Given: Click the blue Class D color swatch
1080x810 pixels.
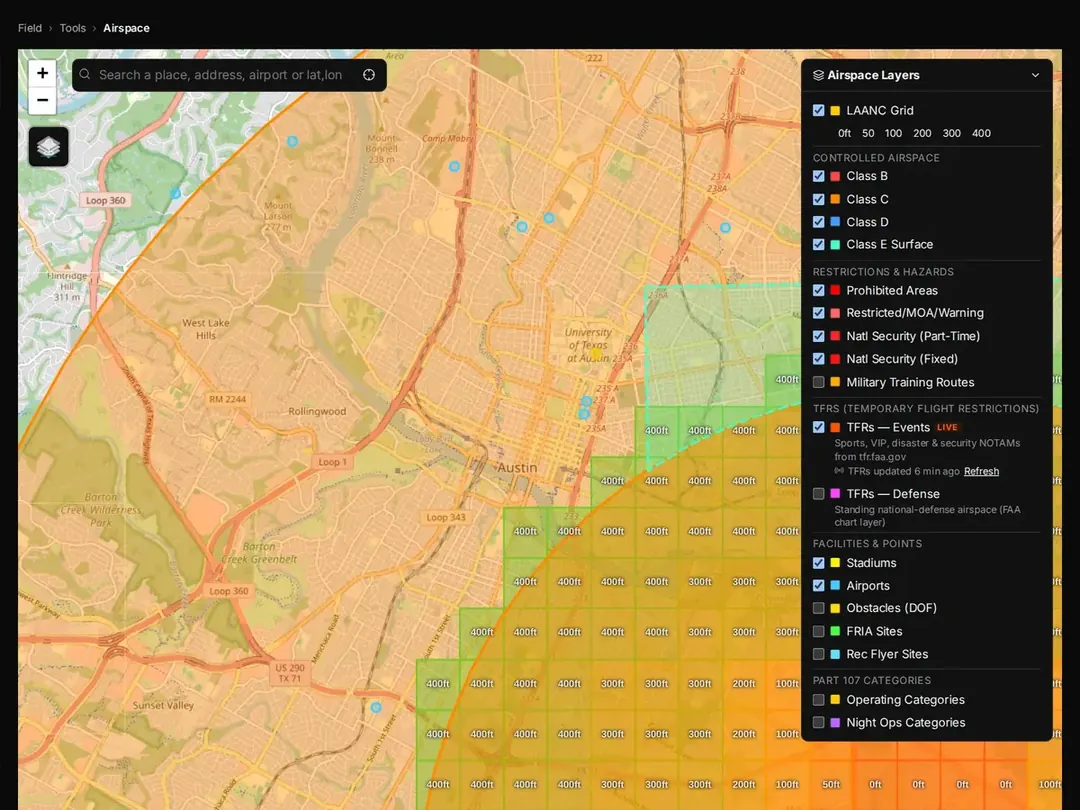Looking at the screenshot, I should [x=835, y=222].
